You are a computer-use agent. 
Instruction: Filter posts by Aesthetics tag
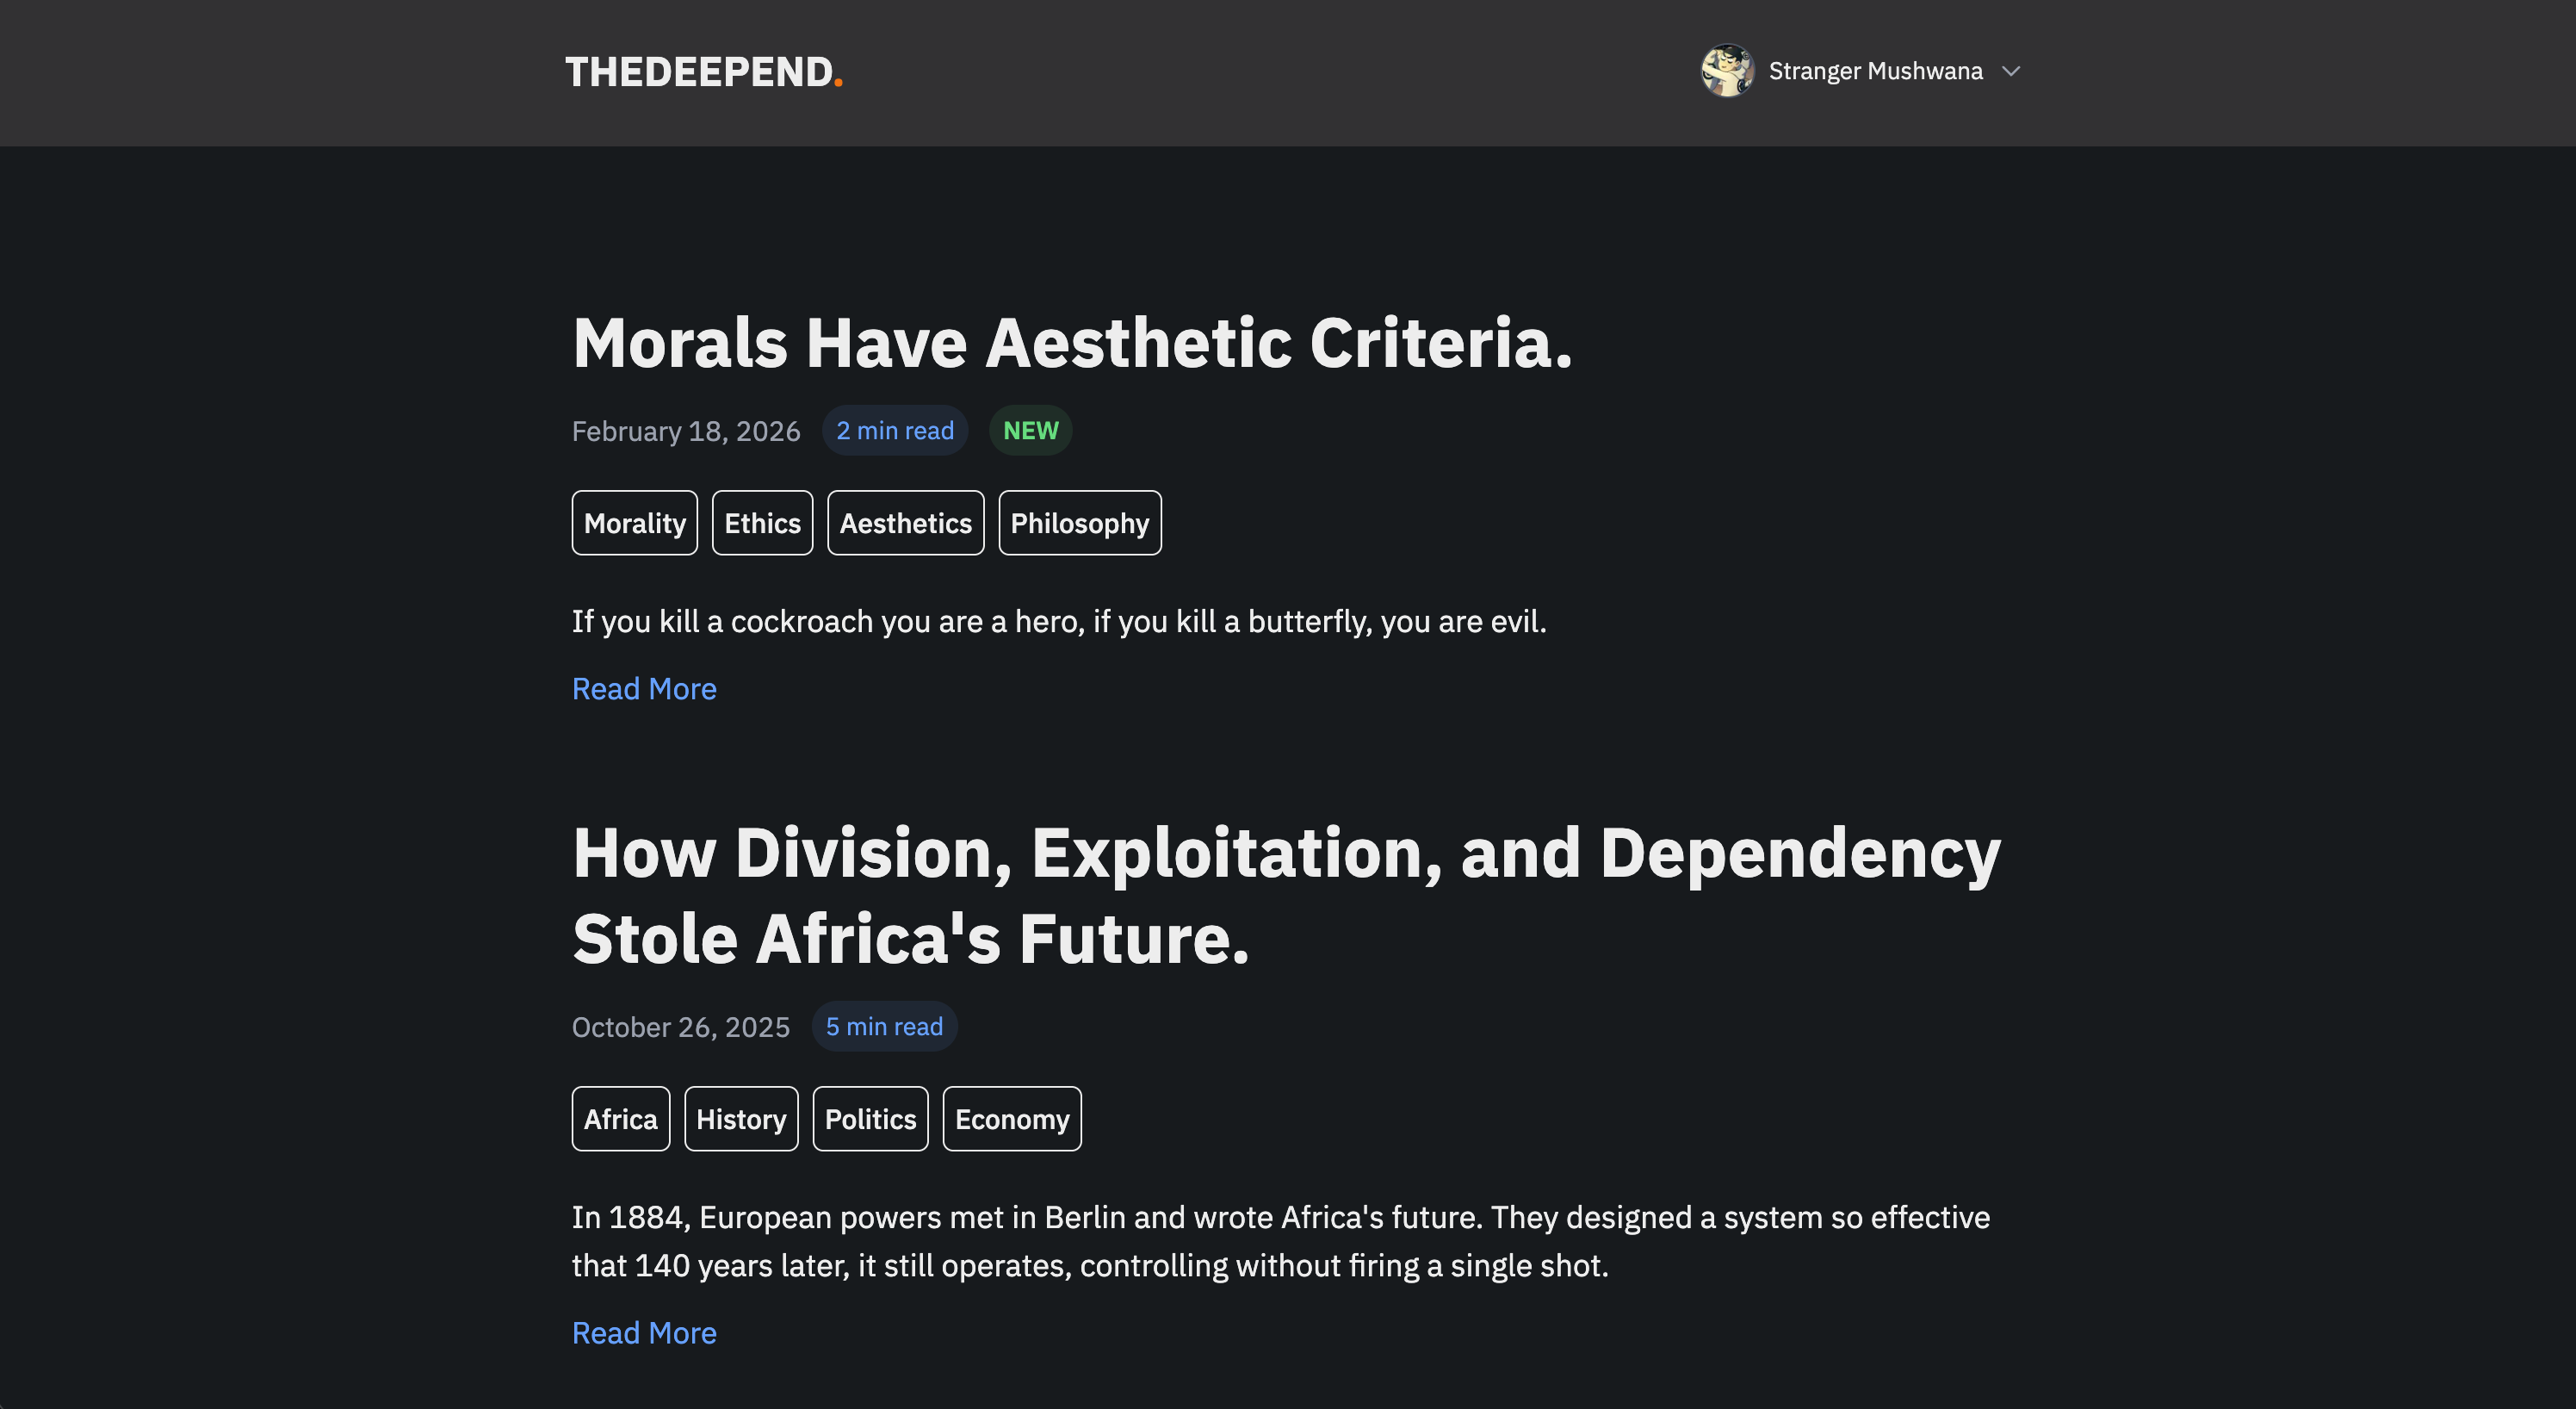(x=905, y=523)
